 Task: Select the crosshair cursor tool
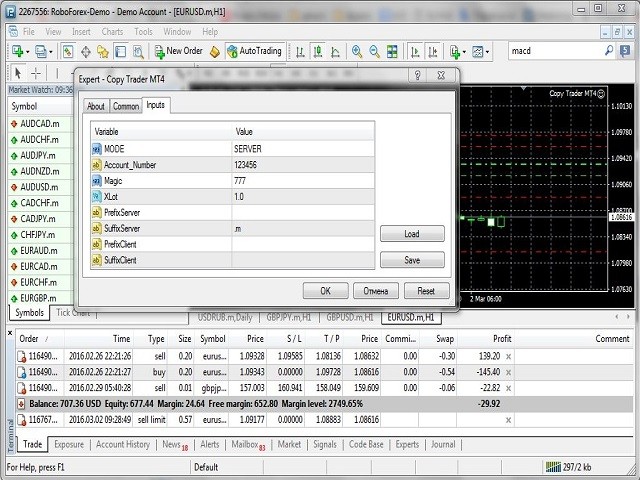36,73
